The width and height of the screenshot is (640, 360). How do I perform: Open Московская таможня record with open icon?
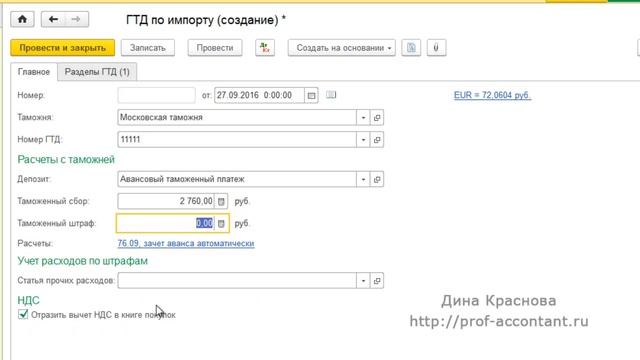377,118
